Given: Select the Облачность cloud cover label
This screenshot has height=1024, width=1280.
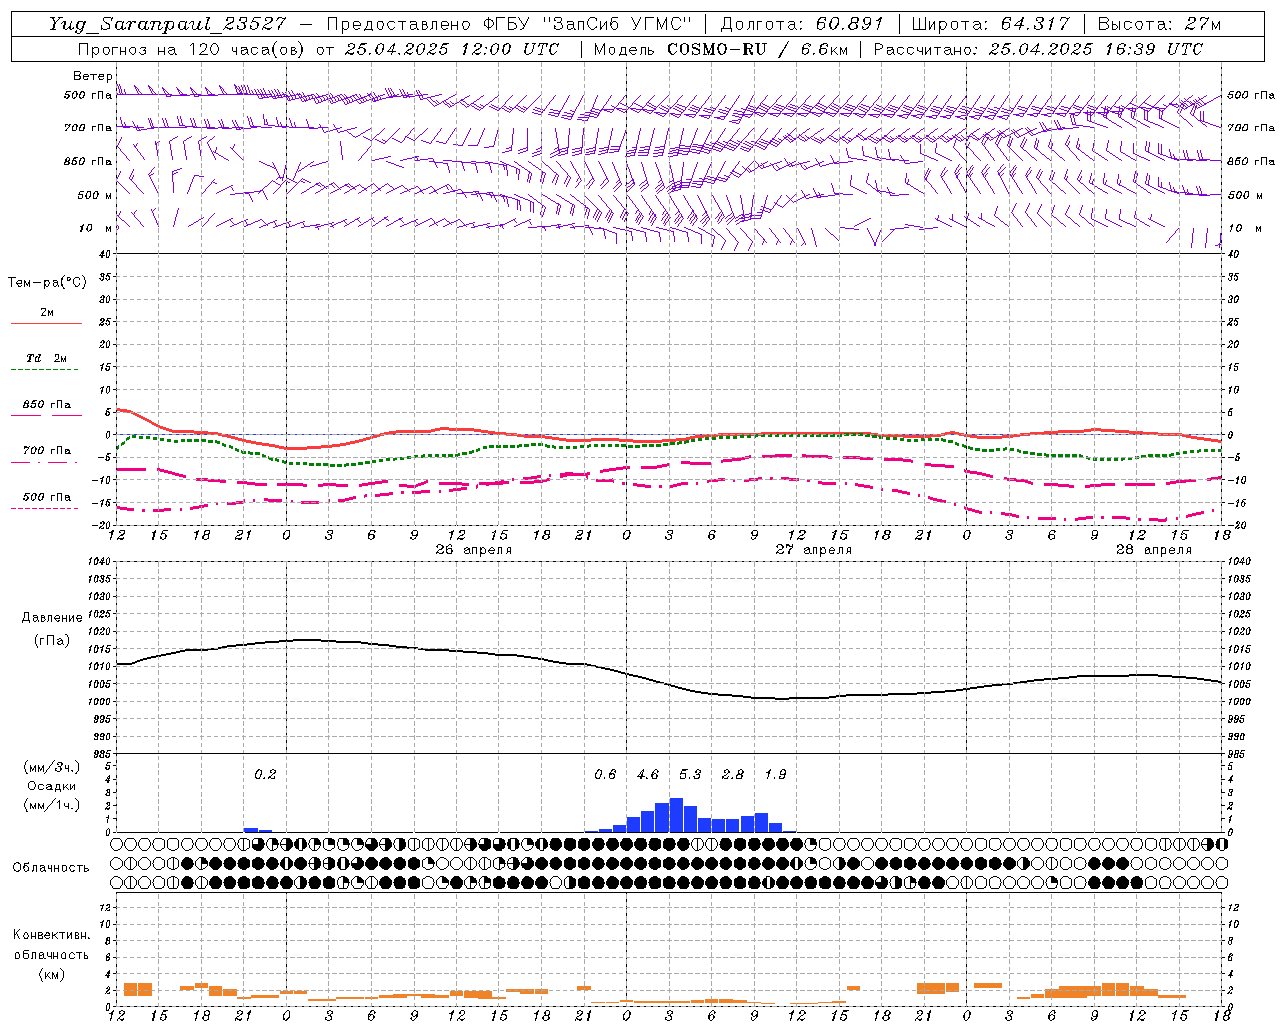Looking at the screenshot, I should click(x=50, y=867).
